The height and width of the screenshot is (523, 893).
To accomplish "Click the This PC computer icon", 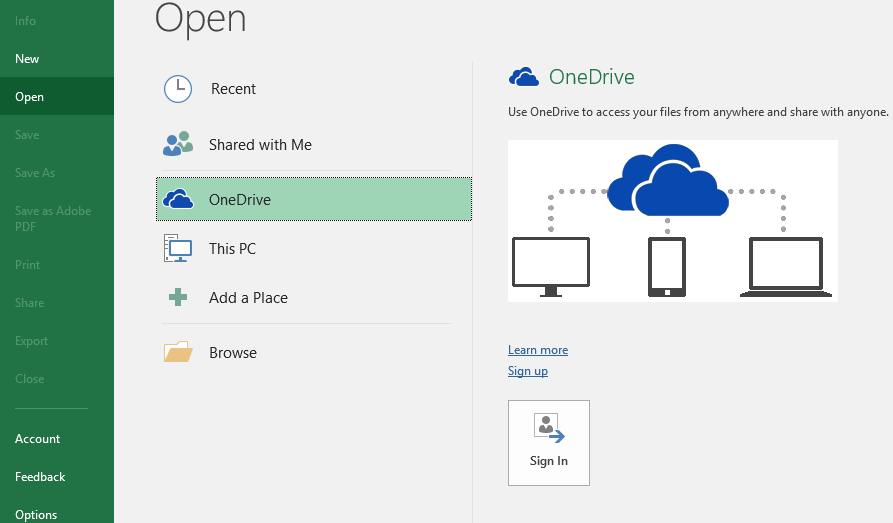I will 177,248.
